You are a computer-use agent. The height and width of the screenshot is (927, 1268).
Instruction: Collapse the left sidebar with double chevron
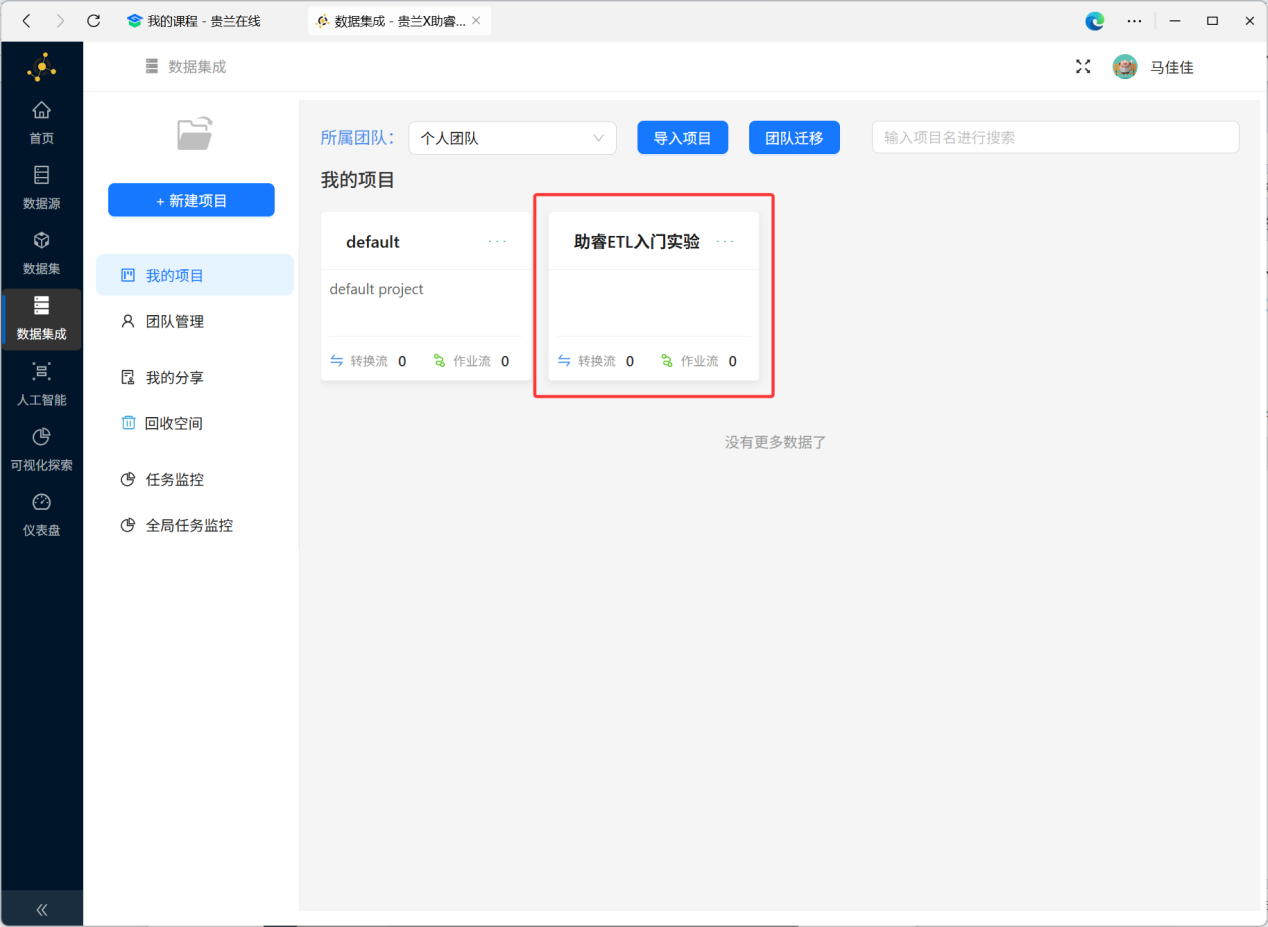pyautogui.click(x=42, y=910)
